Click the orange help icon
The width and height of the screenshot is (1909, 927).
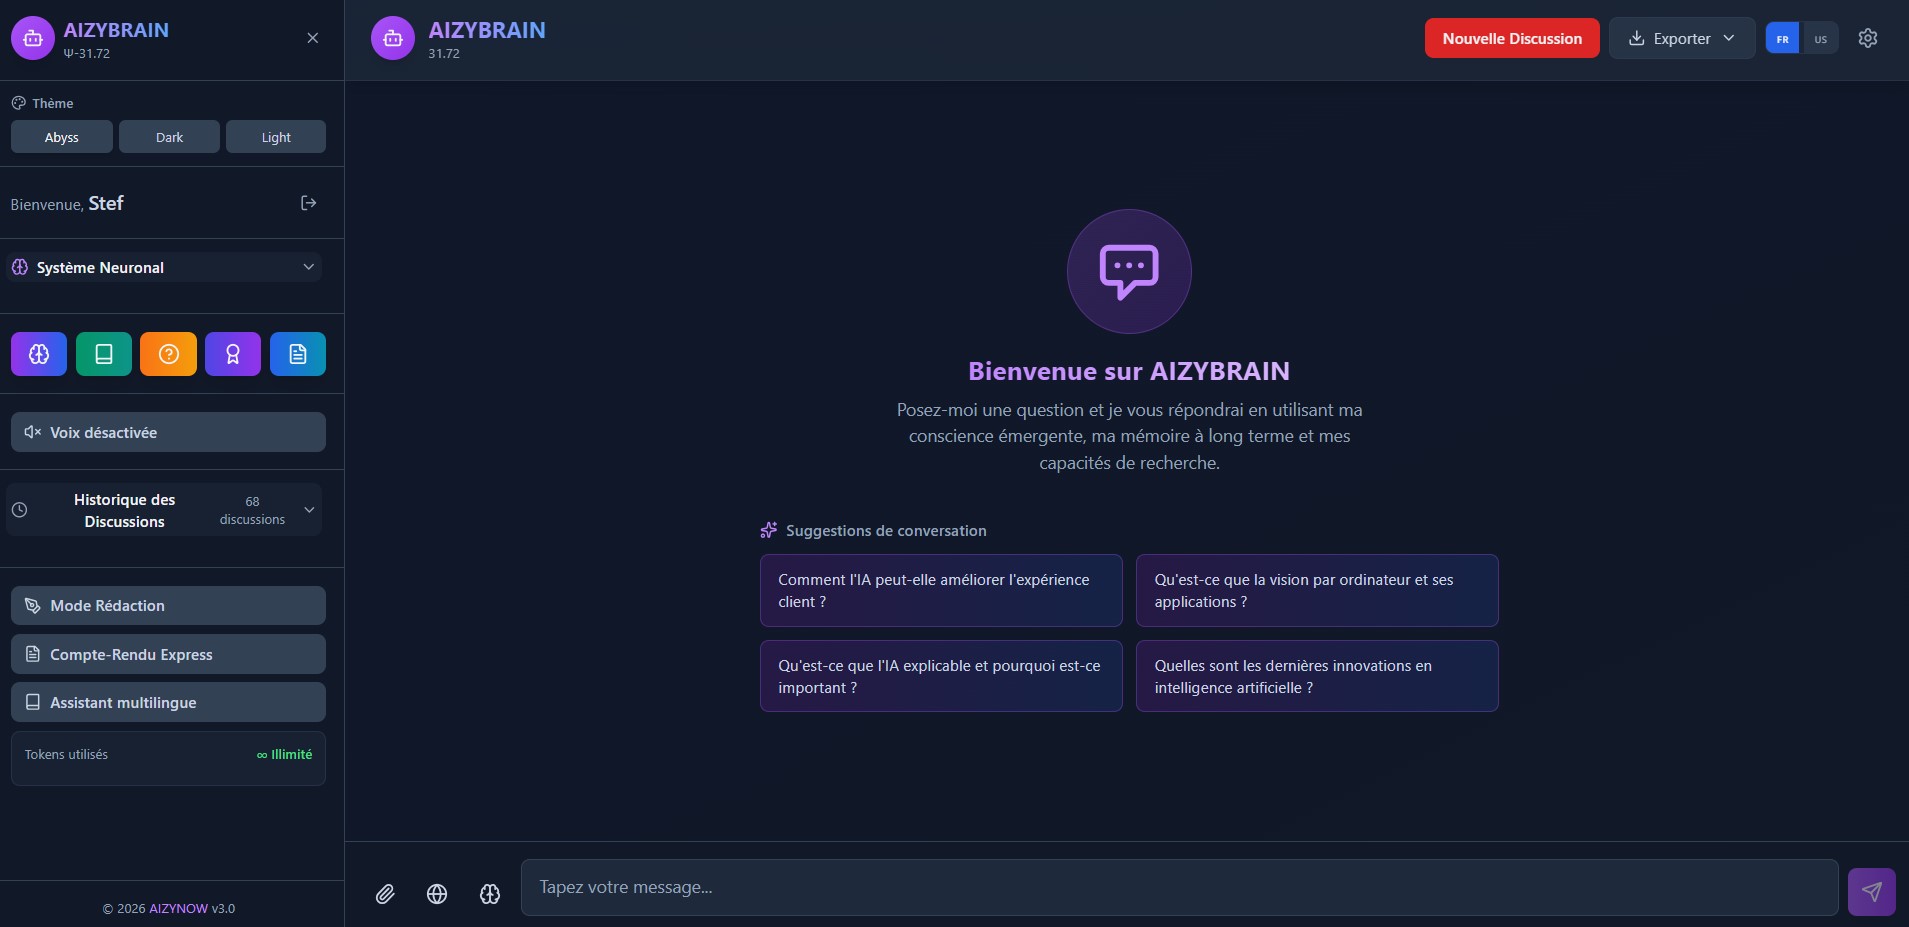pos(168,354)
